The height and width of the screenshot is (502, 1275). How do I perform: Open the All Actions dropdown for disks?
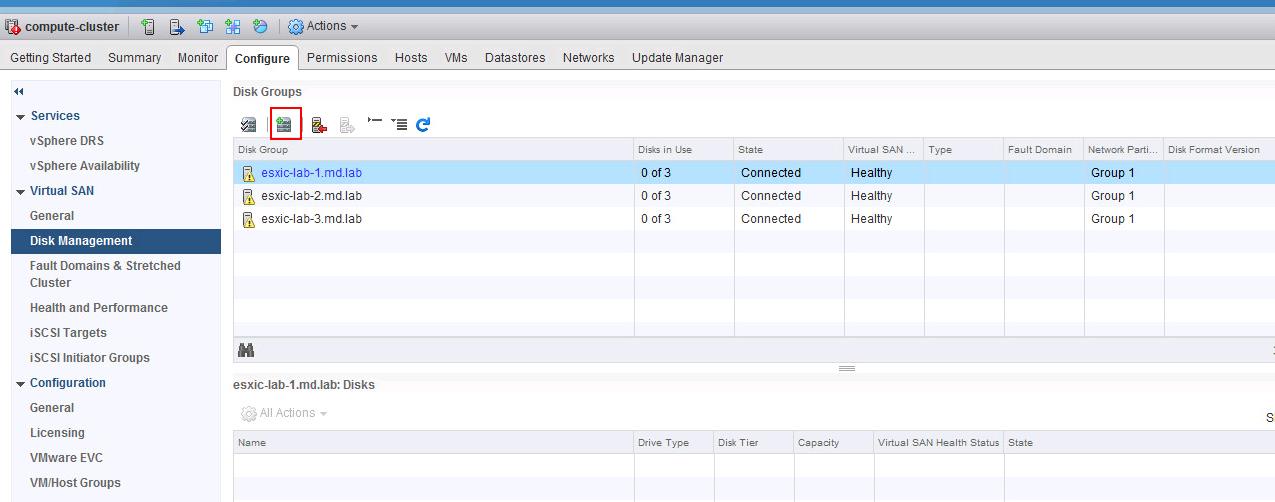tap(284, 413)
